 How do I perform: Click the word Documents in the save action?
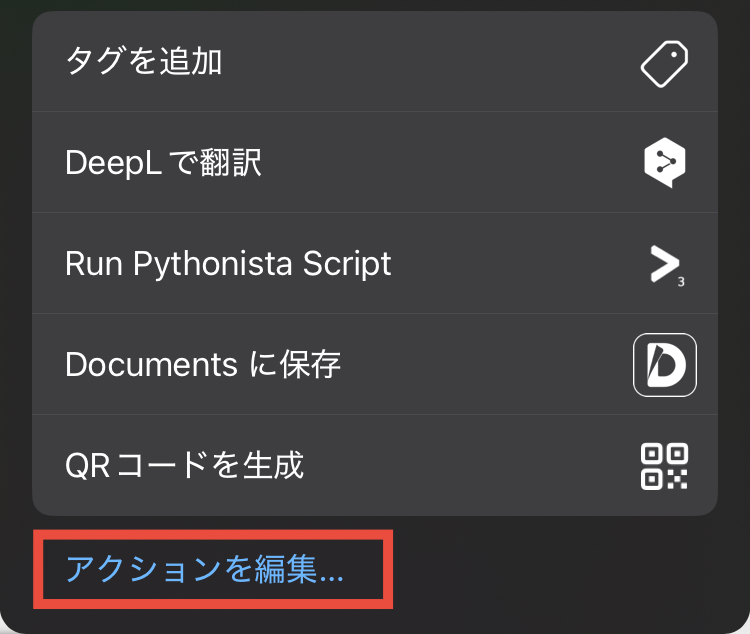pyautogui.click(x=151, y=365)
